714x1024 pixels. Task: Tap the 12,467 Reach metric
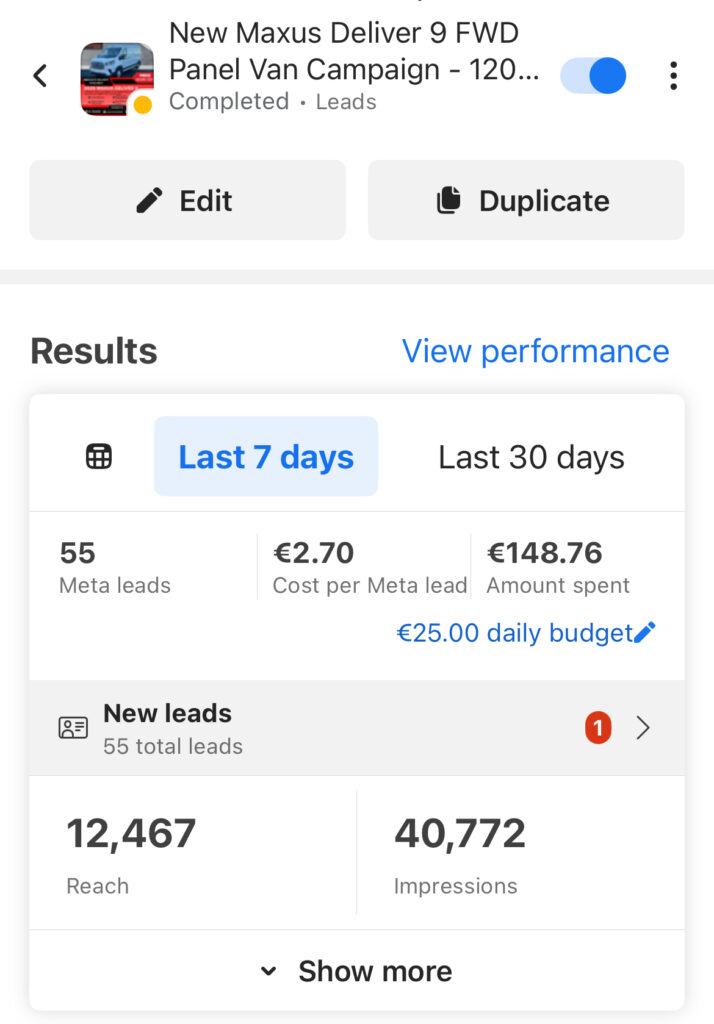click(131, 833)
